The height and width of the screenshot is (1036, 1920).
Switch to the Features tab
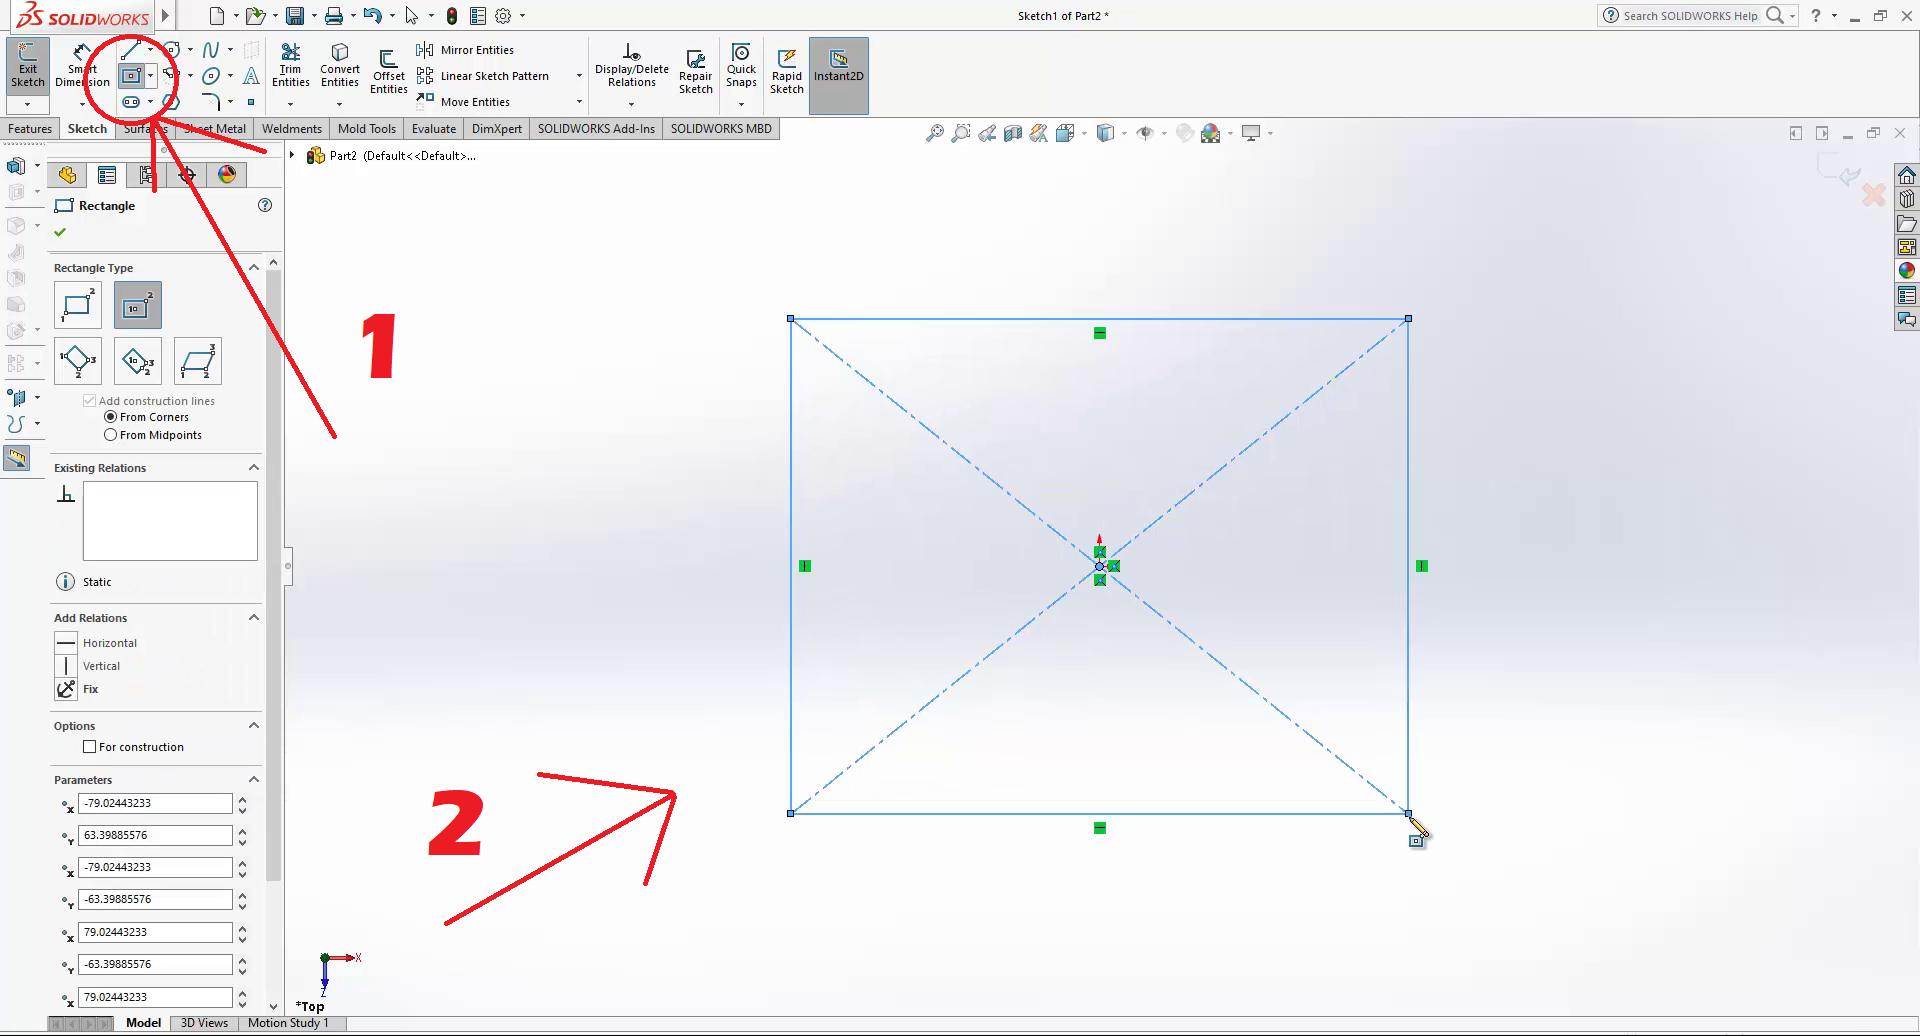pos(30,129)
